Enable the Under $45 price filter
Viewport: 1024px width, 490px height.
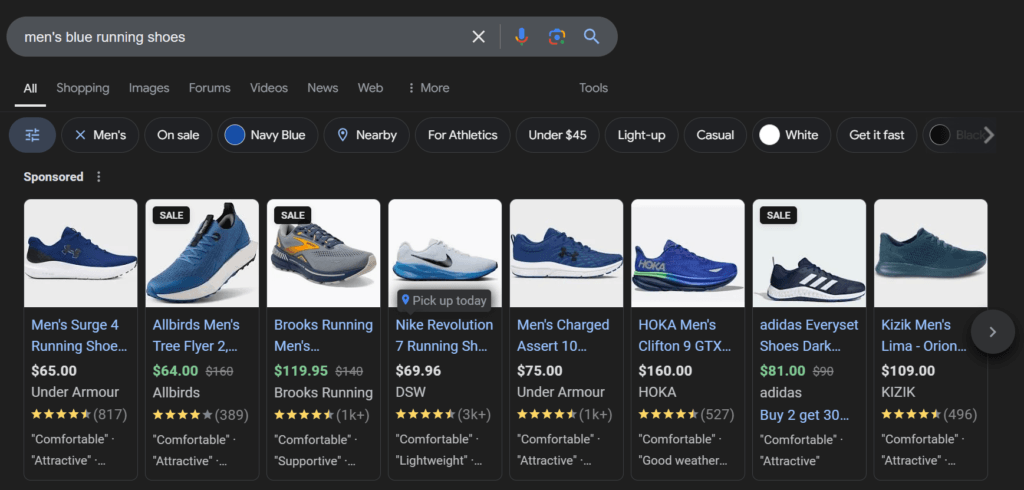(557, 135)
